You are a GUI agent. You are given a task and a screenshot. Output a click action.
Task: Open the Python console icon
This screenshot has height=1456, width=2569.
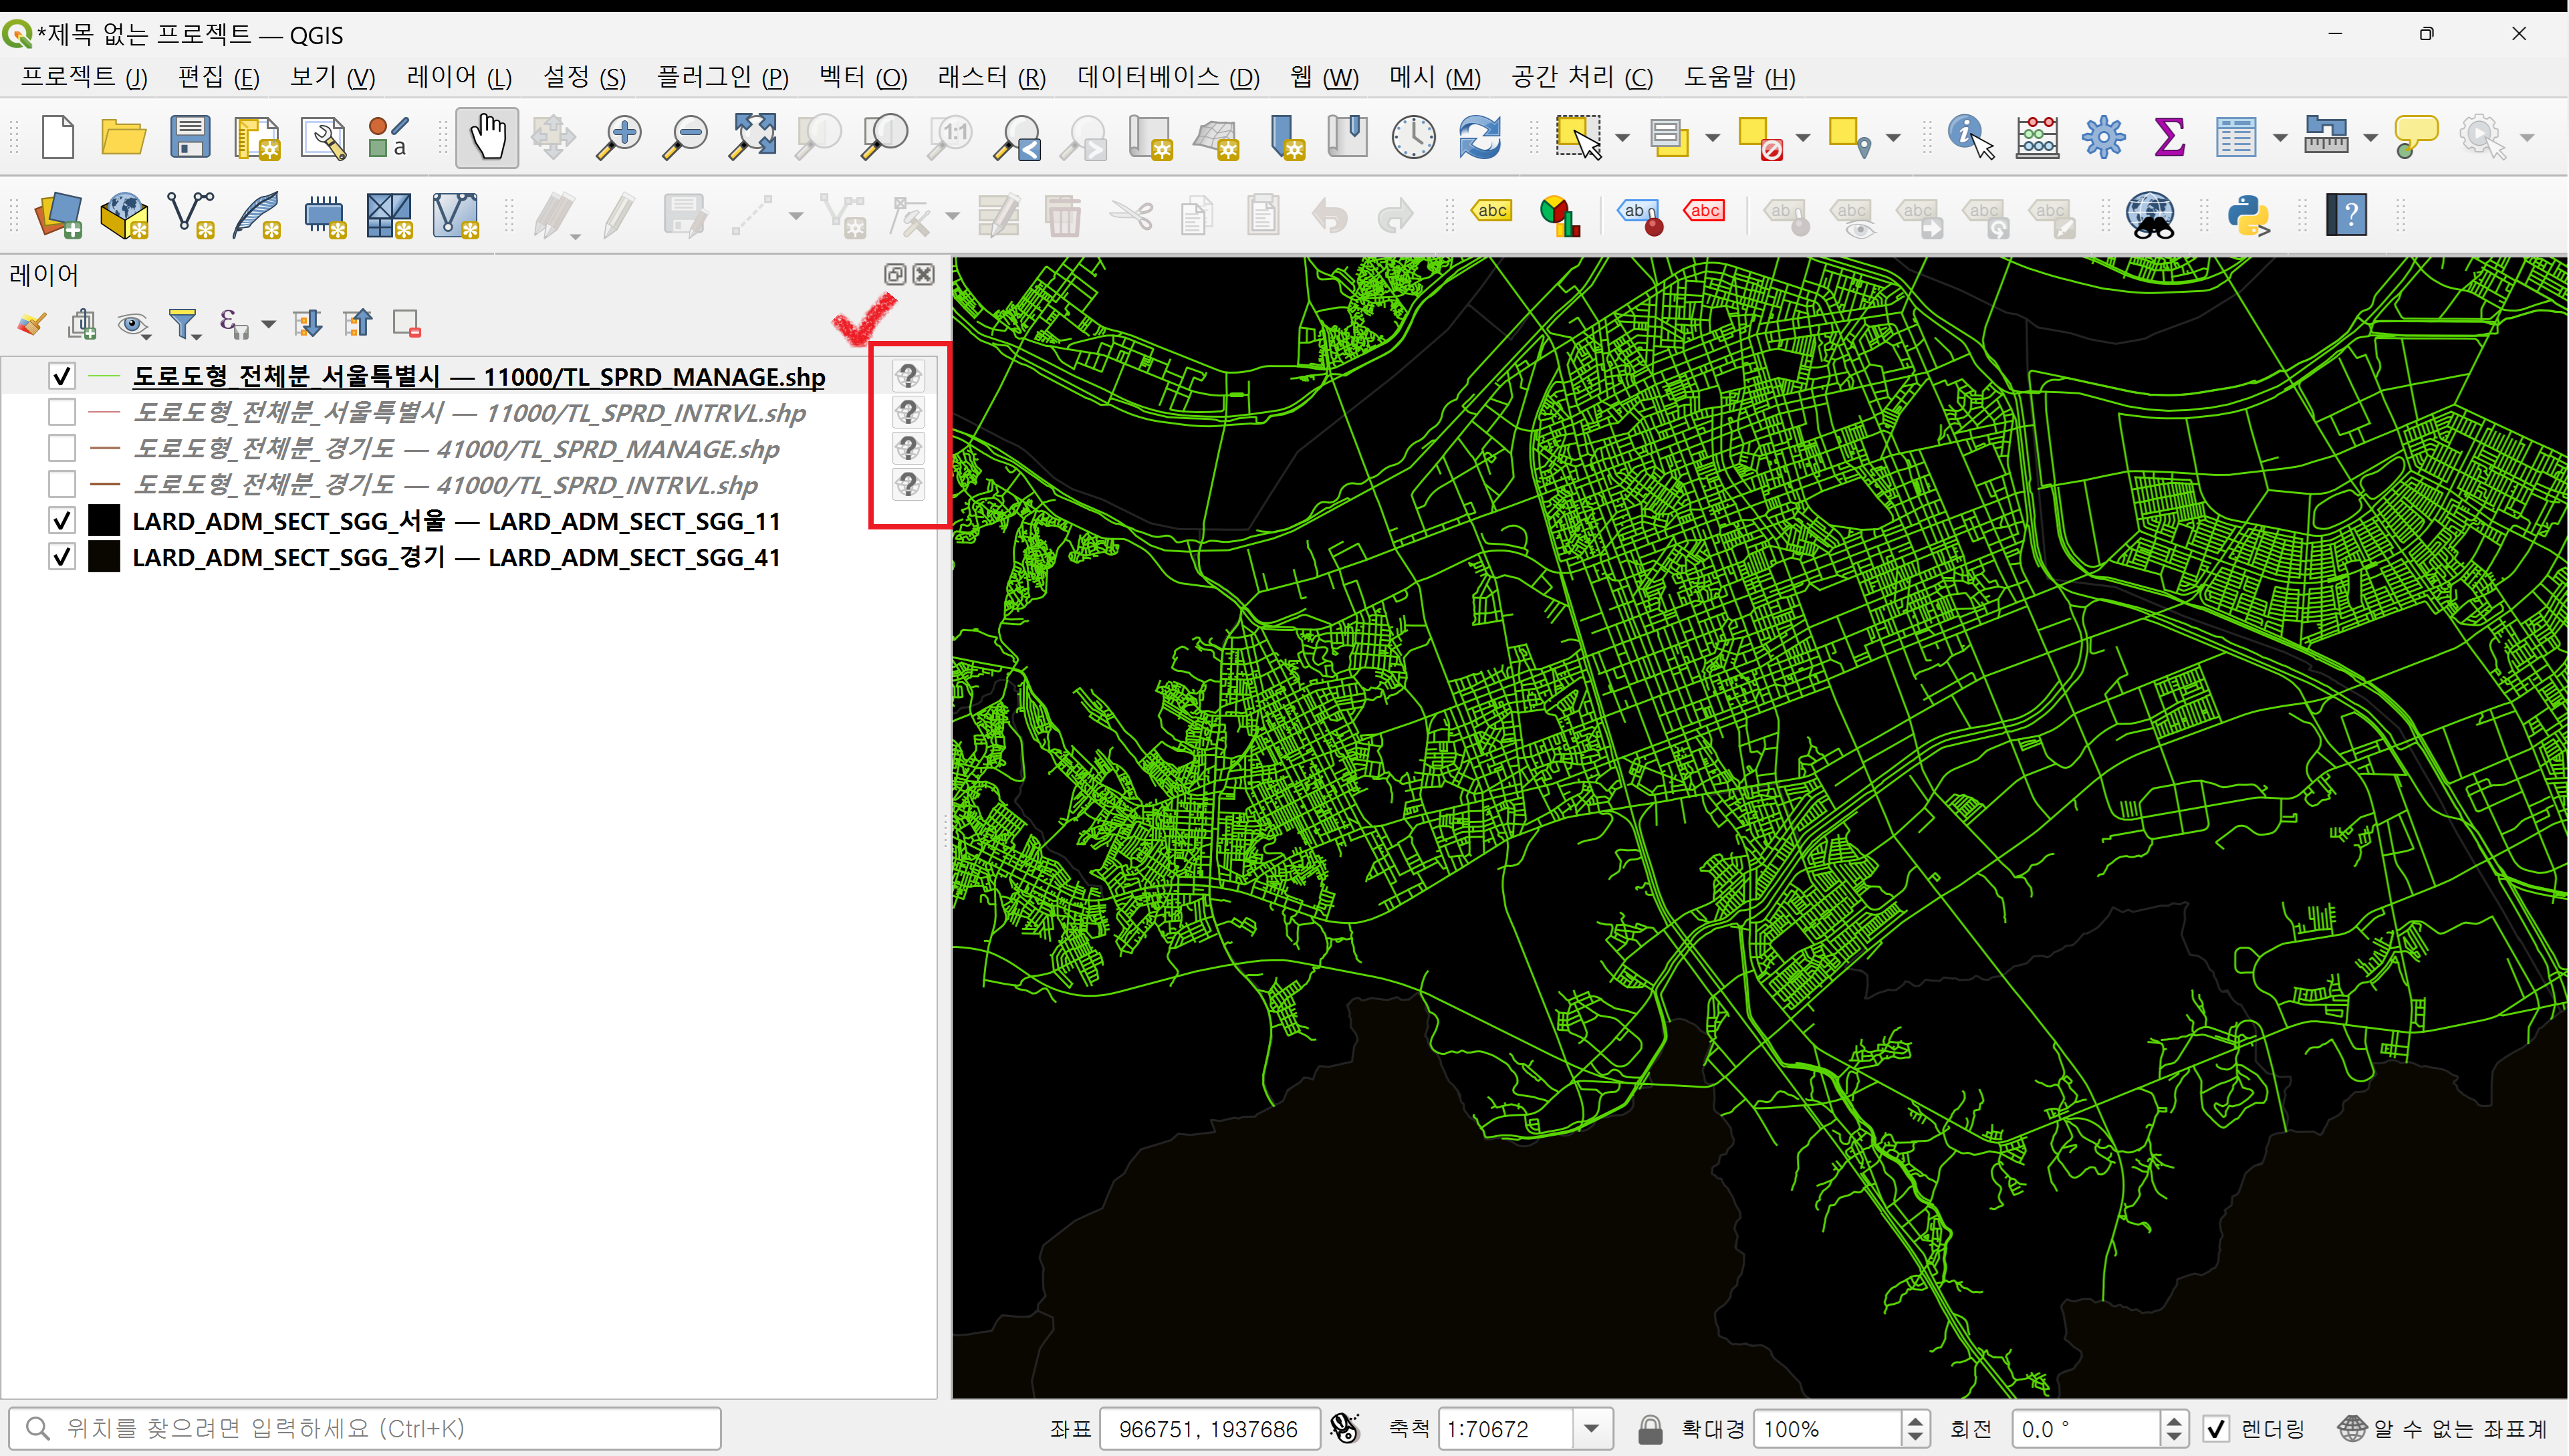[x=2248, y=215]
